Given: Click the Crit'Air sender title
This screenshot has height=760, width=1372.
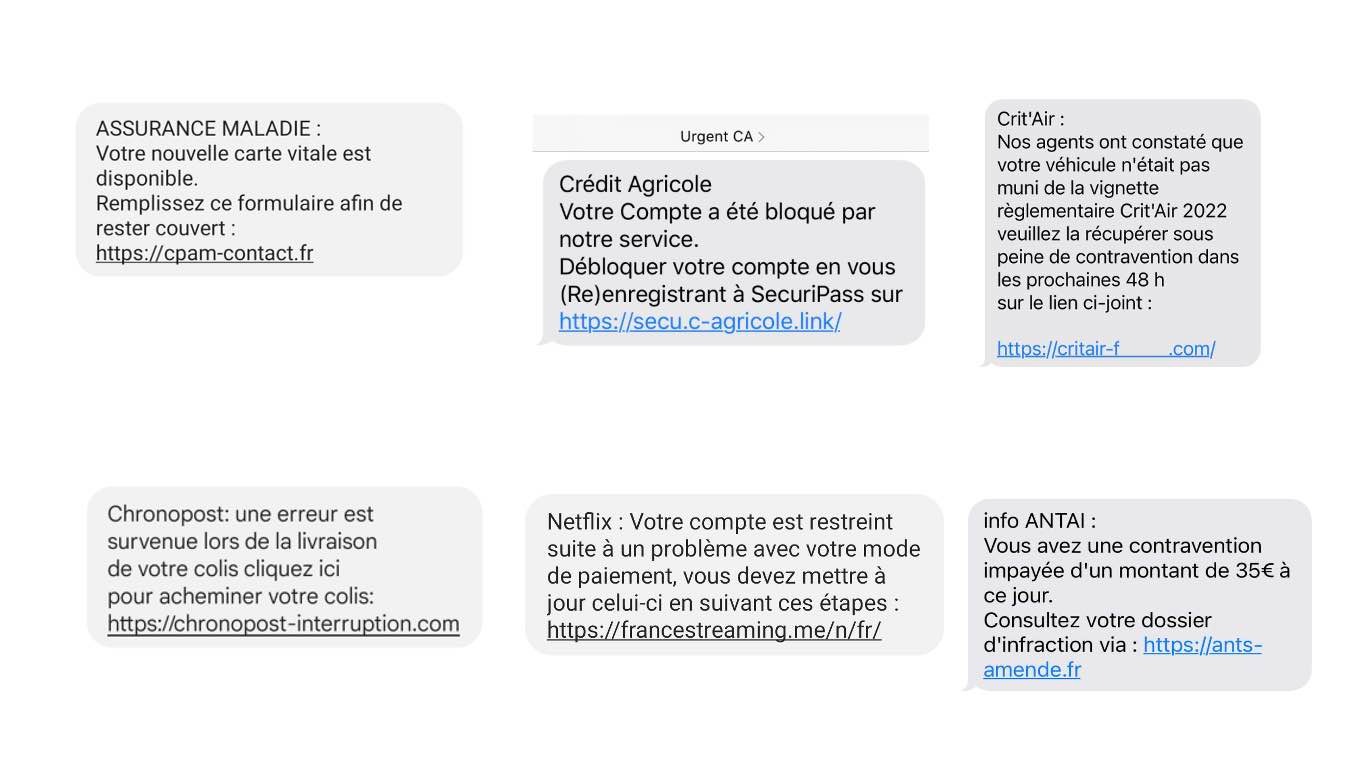Looking at the screenshot, I should [x=1030, y=119].
